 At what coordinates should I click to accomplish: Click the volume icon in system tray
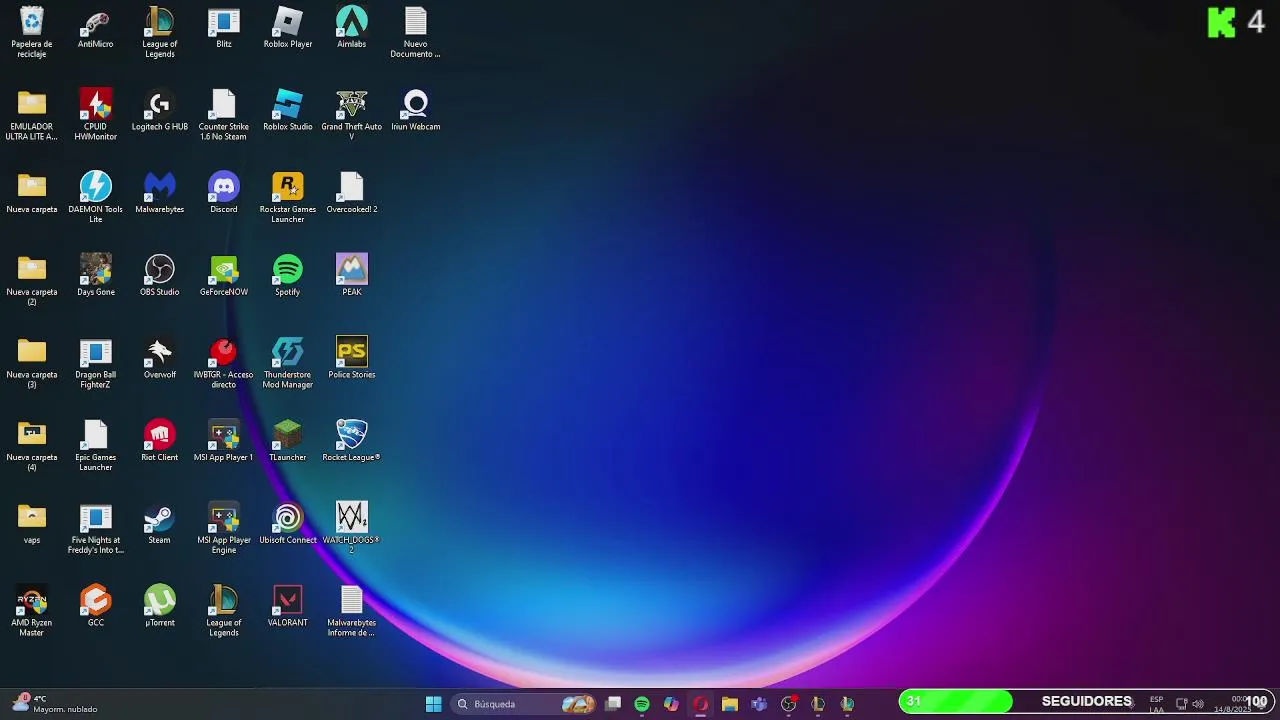coord(1198,704)
